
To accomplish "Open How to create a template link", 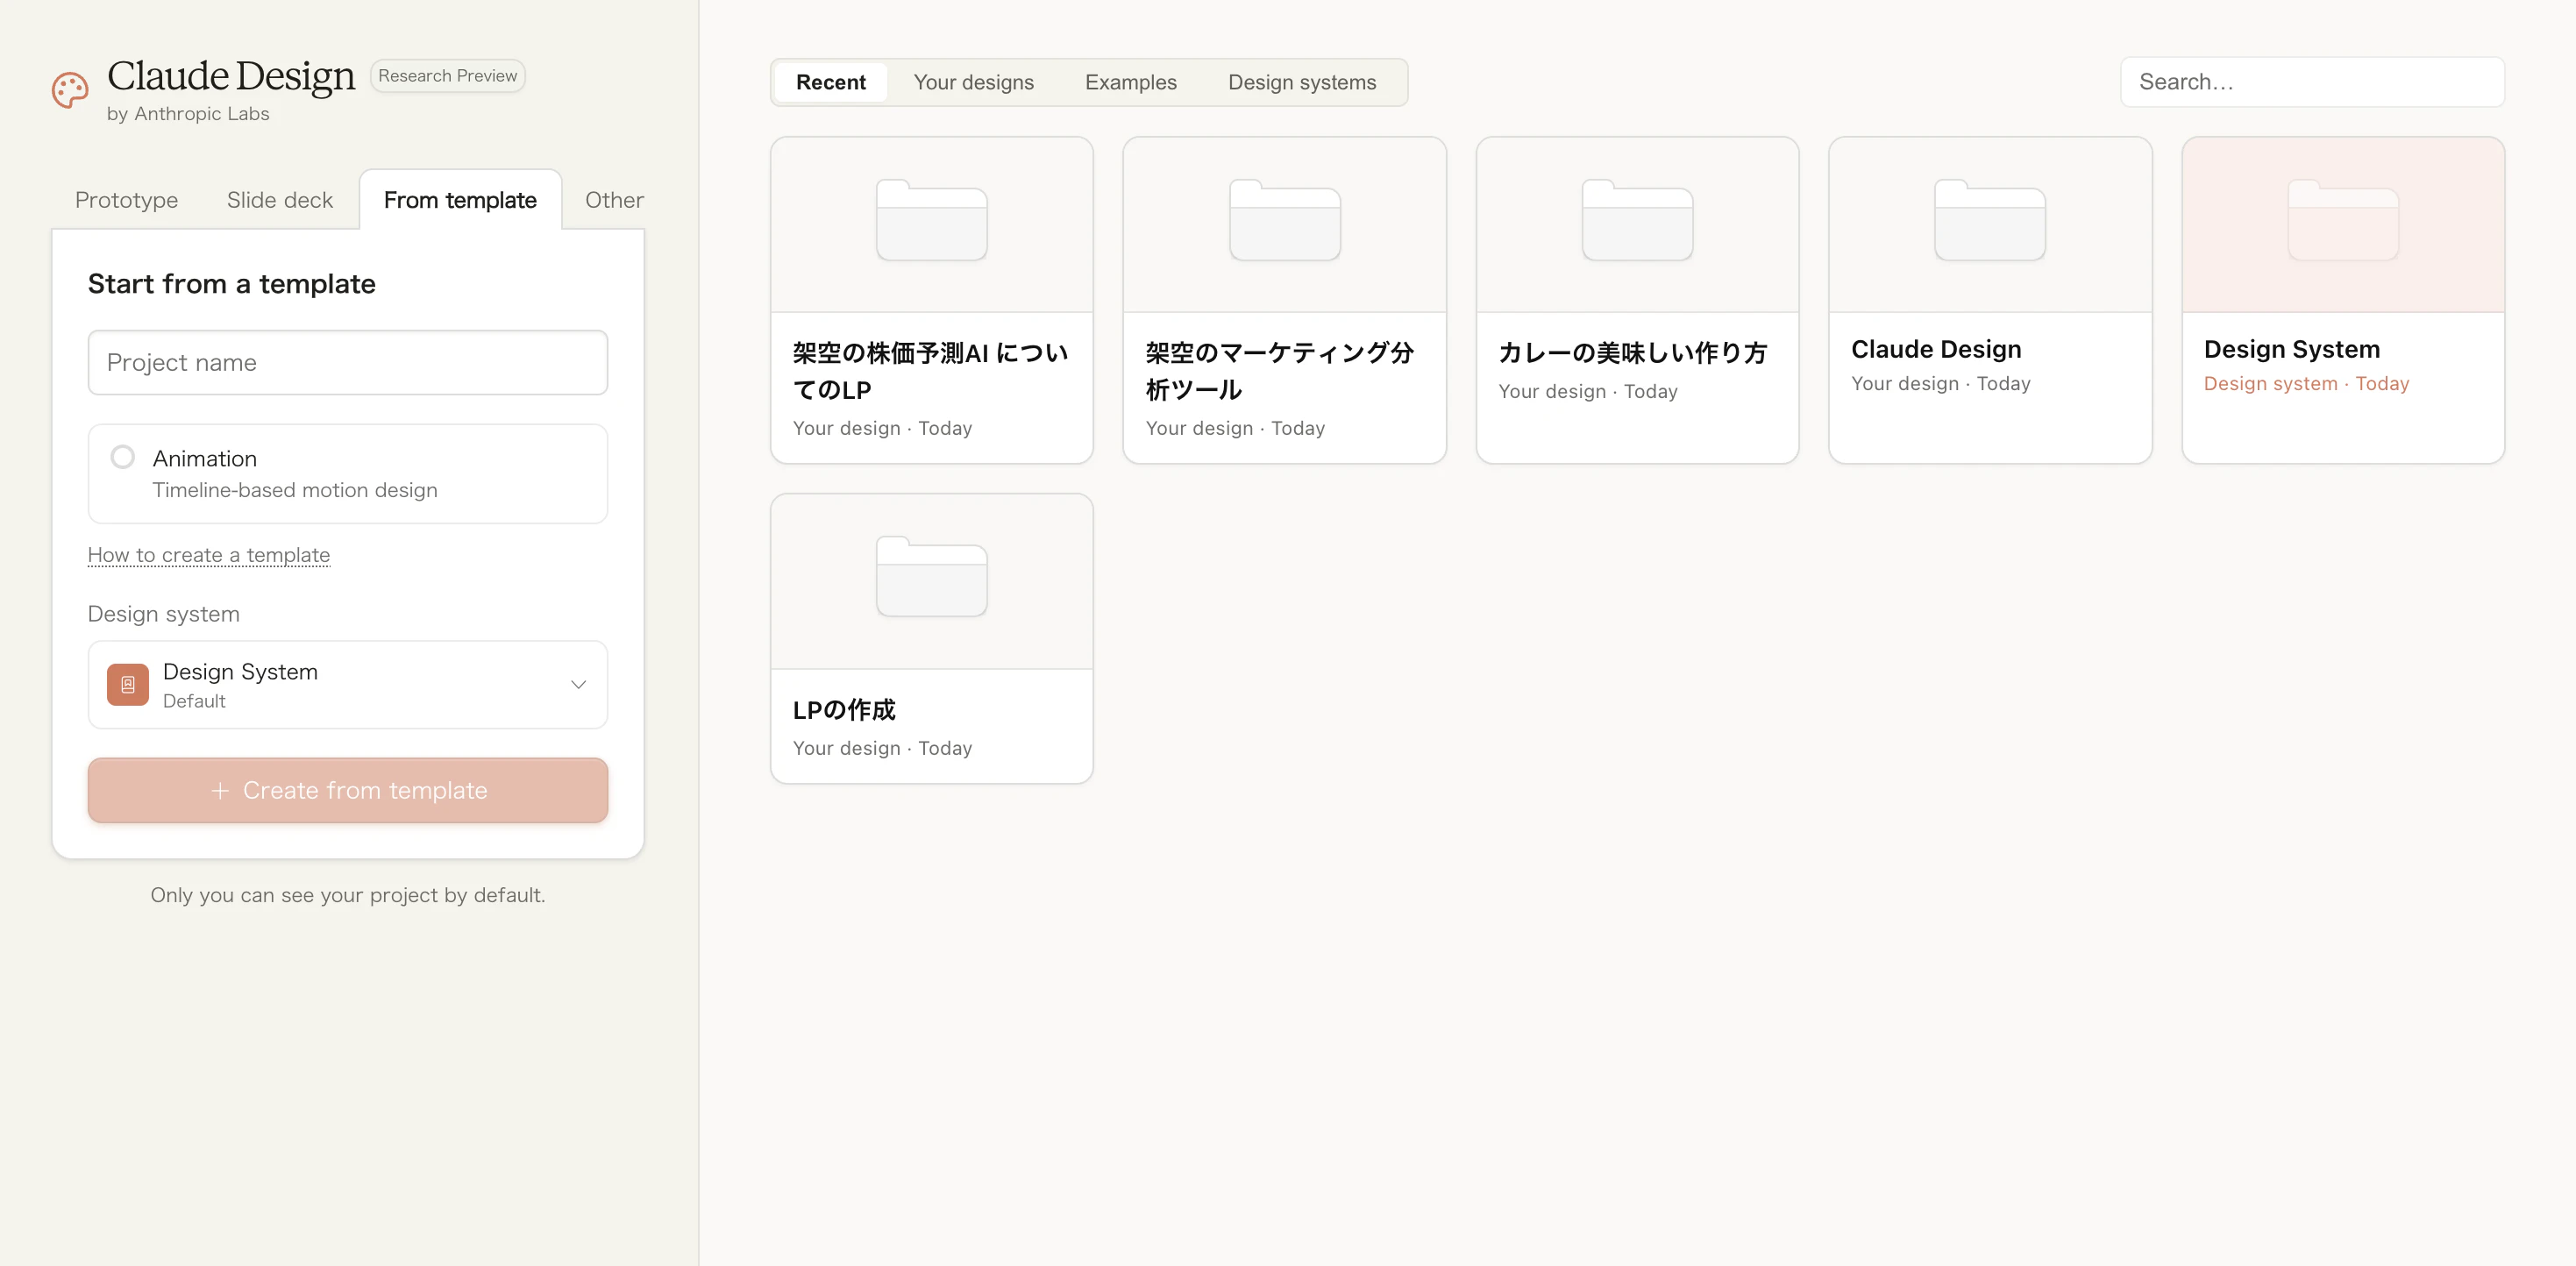I will [x=209, y=555].
